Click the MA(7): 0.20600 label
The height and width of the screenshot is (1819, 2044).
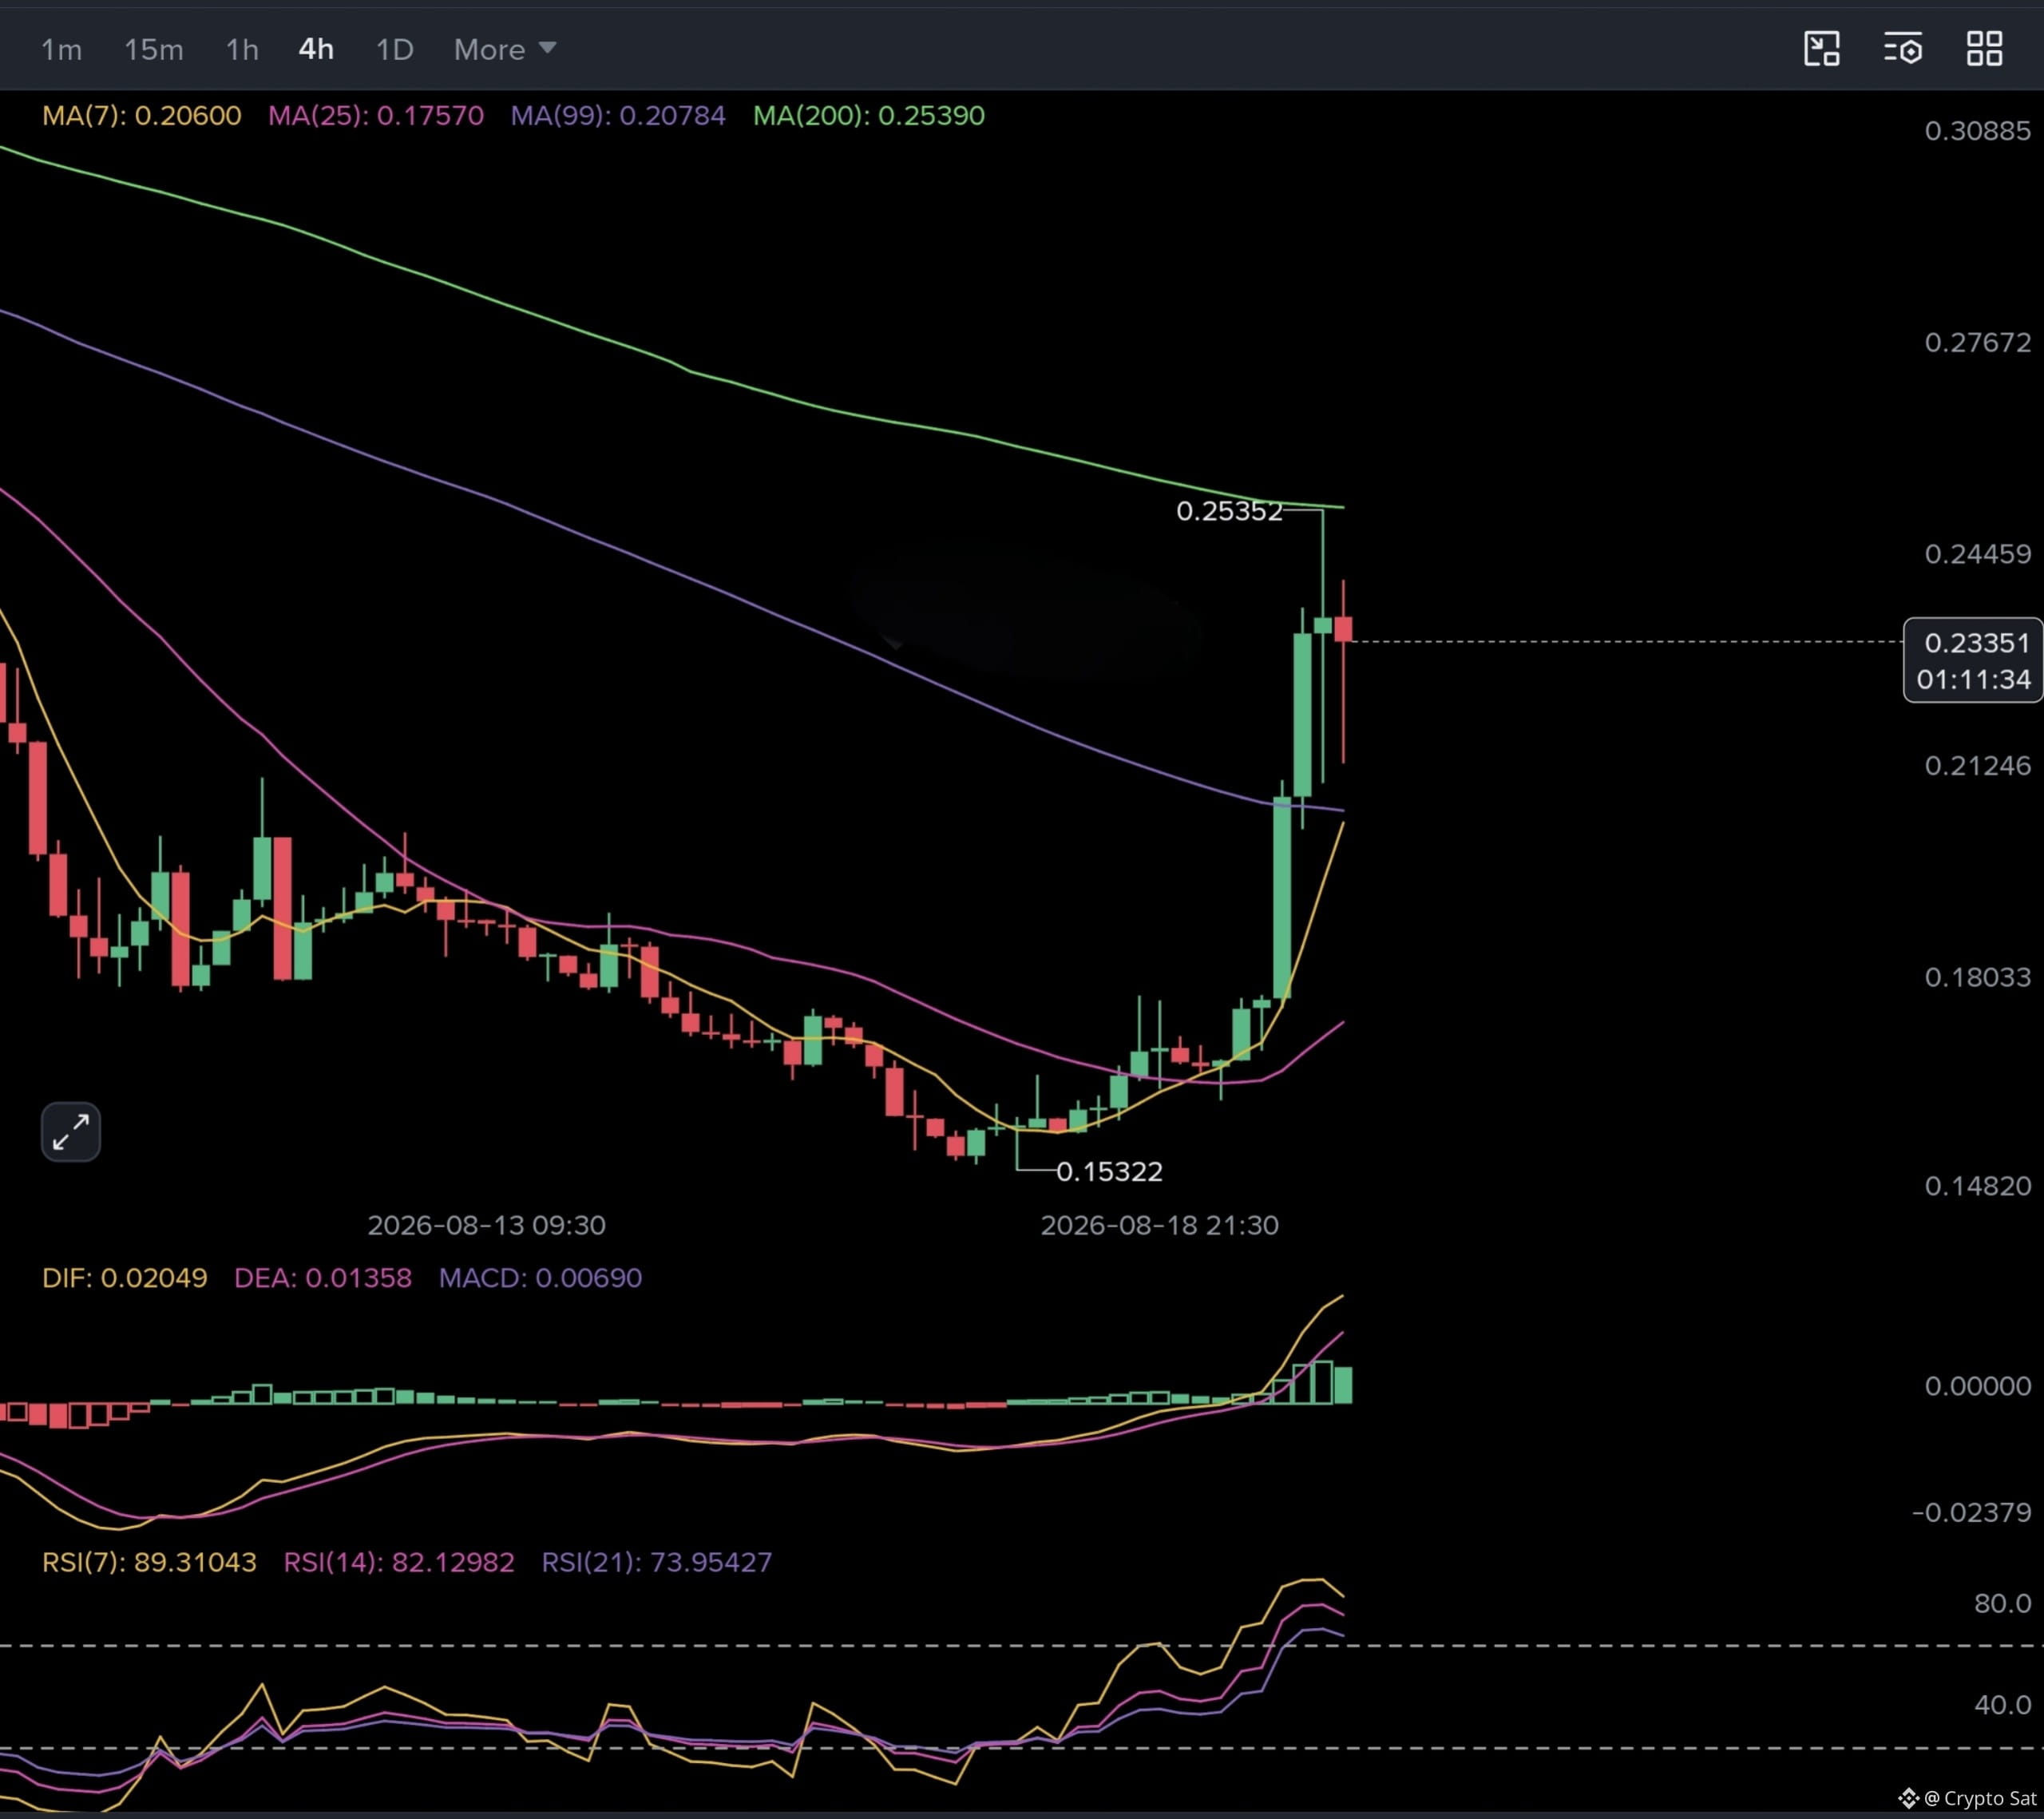[x=142, y=115]
